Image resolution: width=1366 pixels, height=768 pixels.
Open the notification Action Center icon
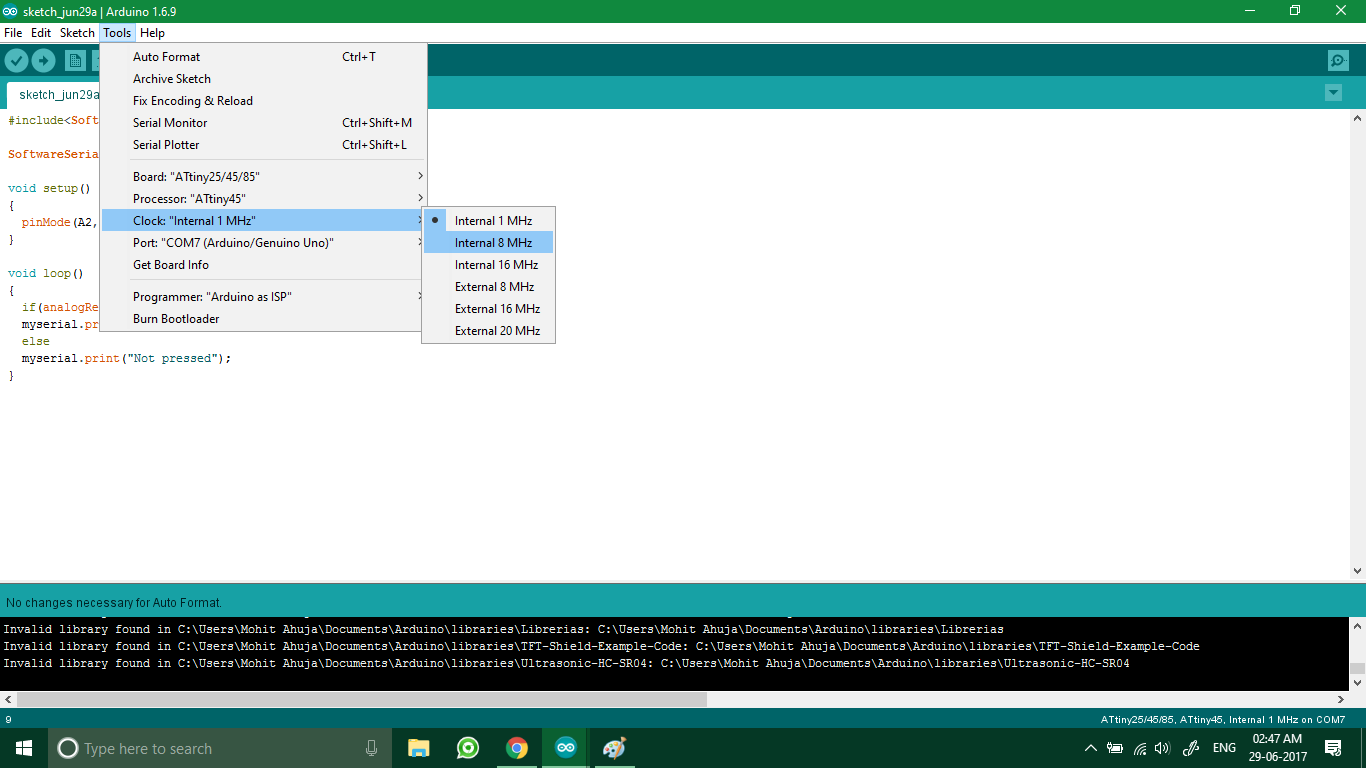pos(1333,748)
